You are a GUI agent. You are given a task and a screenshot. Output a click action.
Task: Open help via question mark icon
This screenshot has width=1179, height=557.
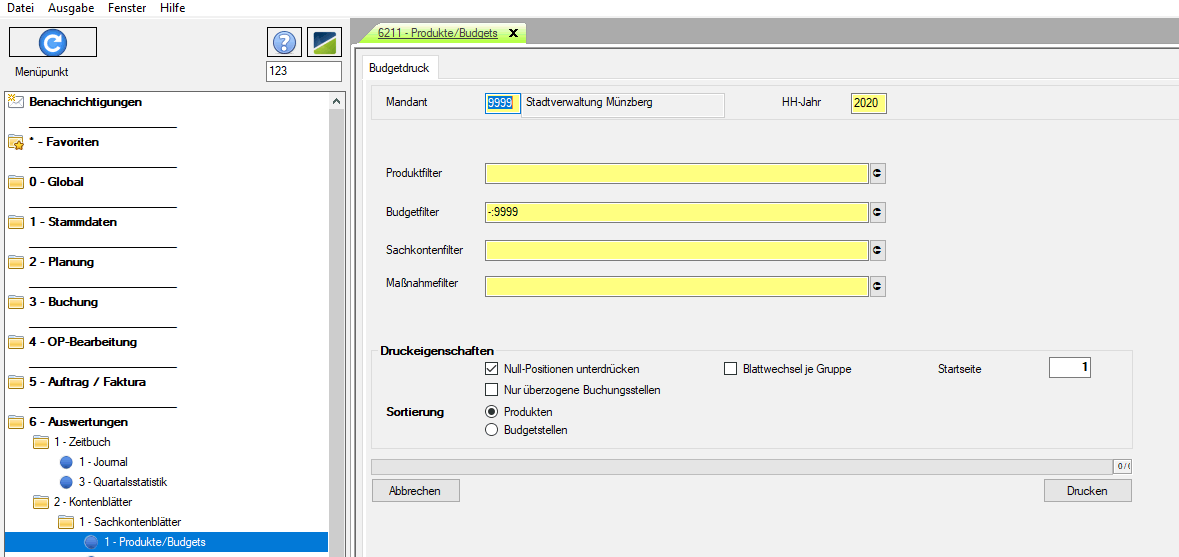click(x=284, y=42)
